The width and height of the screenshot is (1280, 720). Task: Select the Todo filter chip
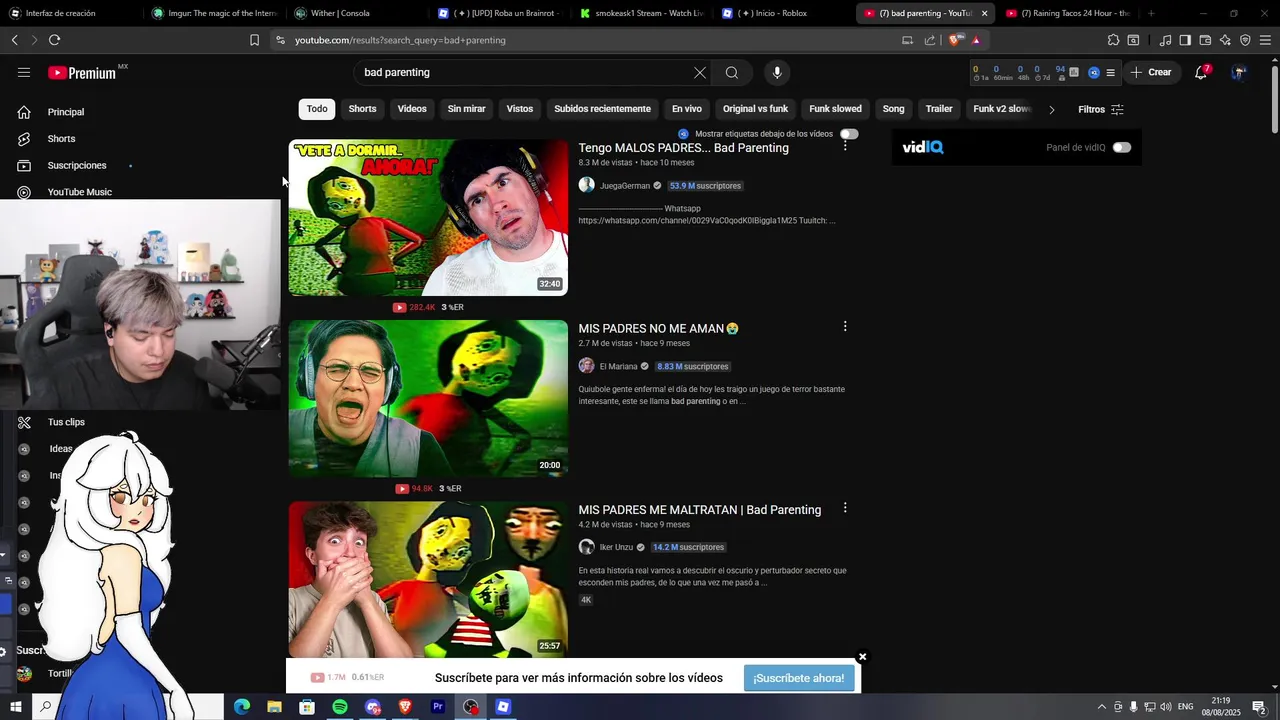click(x=317, y=109)
